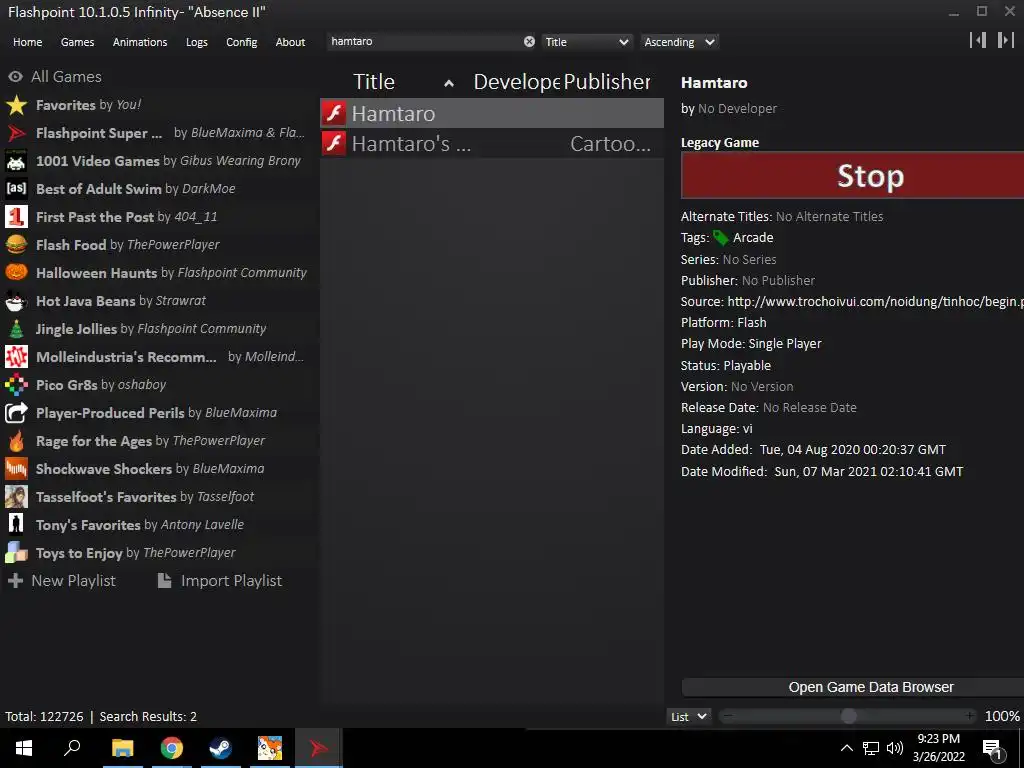Viewport: 1024px width, 768px height.
Task: Open the Logs page
Action: tap(197, 42)
